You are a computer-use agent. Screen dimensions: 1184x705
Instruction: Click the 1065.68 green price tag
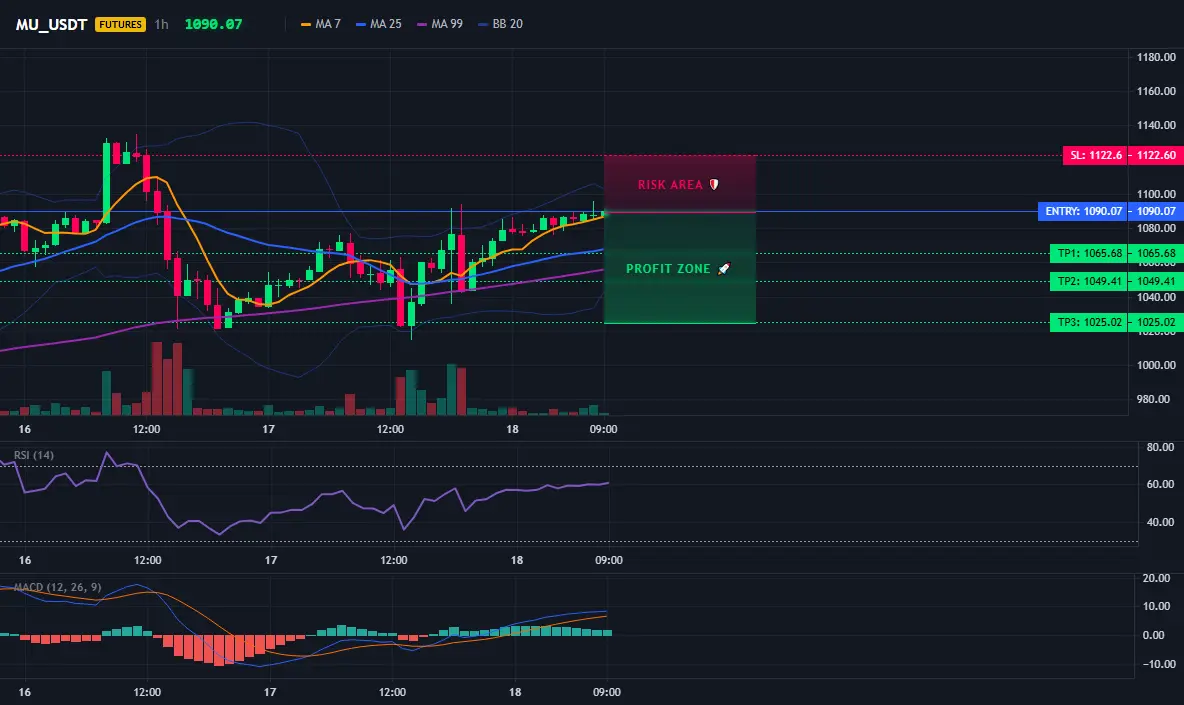(1156, 254)
